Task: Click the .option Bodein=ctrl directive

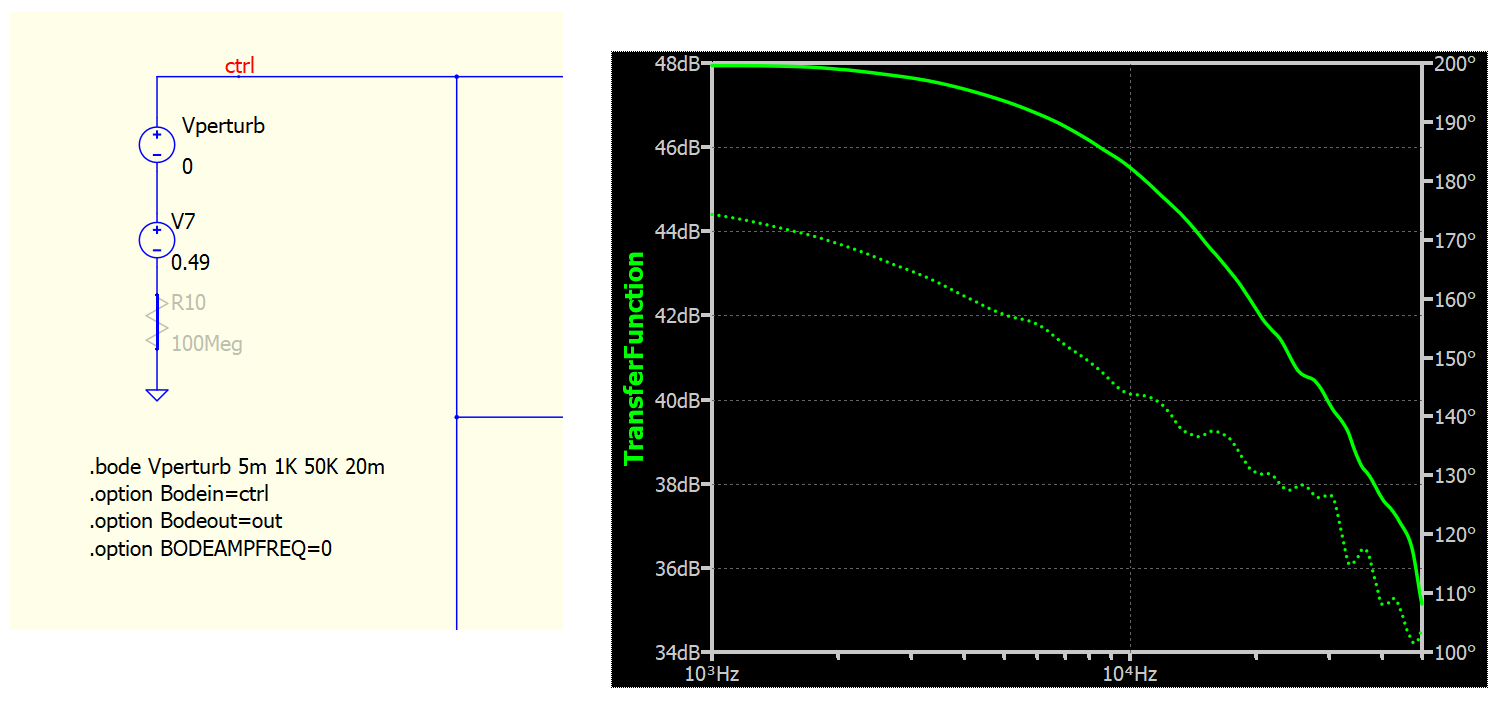Action: point(180,494)
